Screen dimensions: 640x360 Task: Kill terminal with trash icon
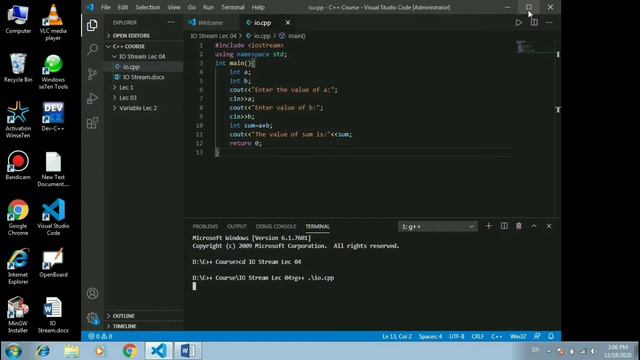click(x=519, y=226)
